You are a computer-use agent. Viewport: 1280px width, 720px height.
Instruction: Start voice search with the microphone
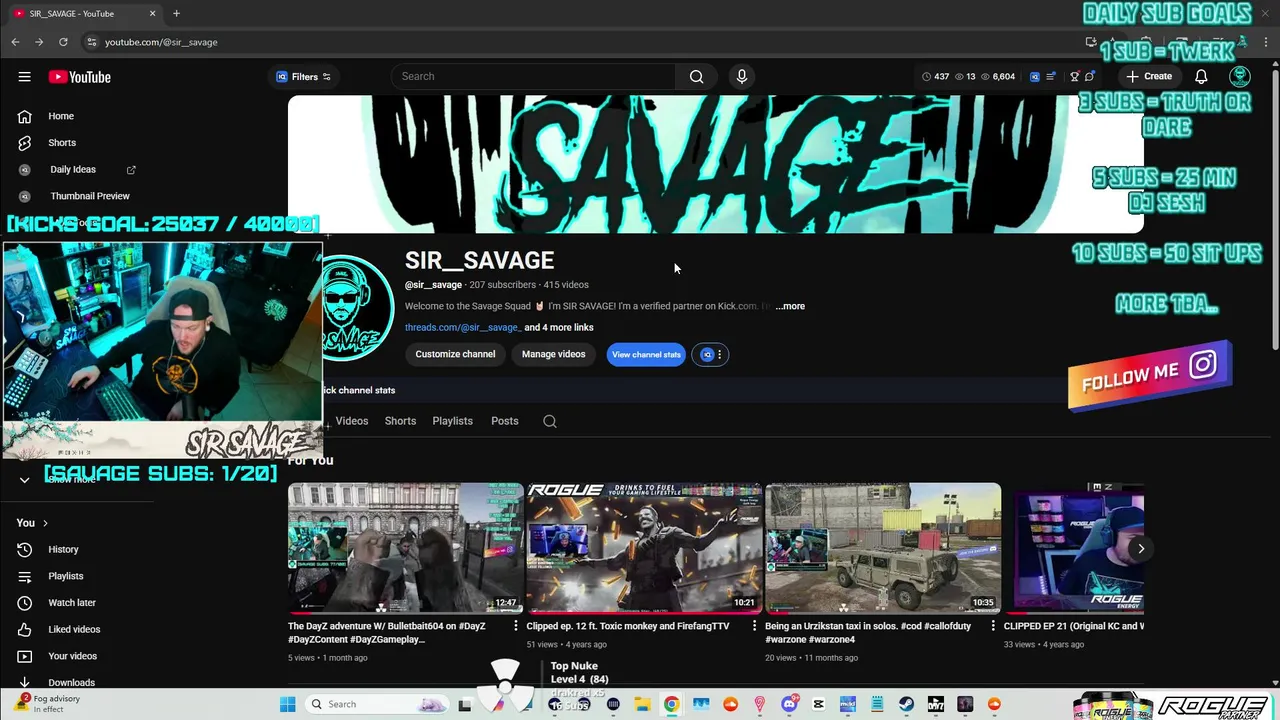(x=741, y=76)
